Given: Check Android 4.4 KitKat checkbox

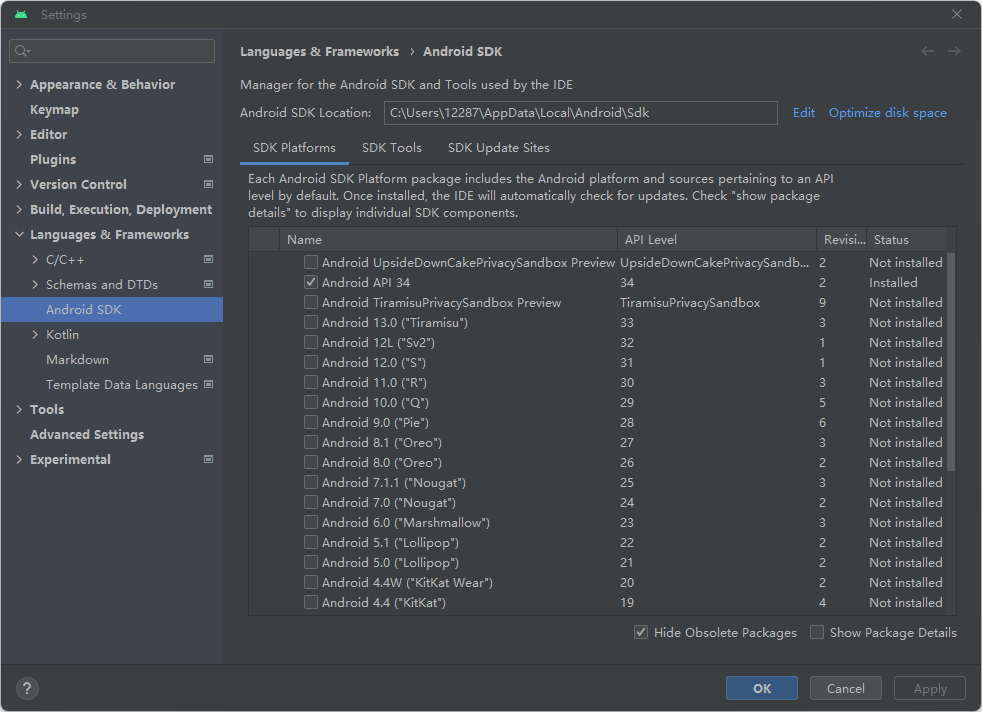Looking at the screenshot, I should click(x=311, y=602).
